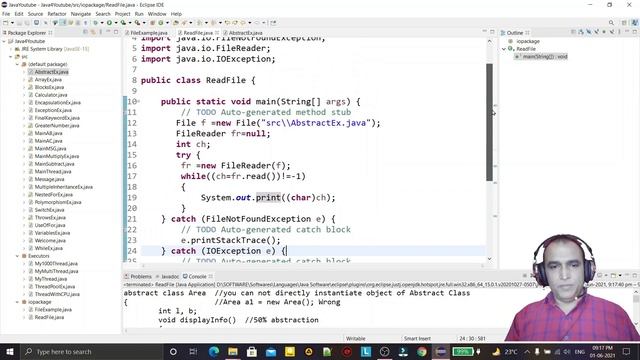The image size is (640, 360).
Task: Click Writable in the status bar
Action: pyautogui.click(x=356, y=338)
